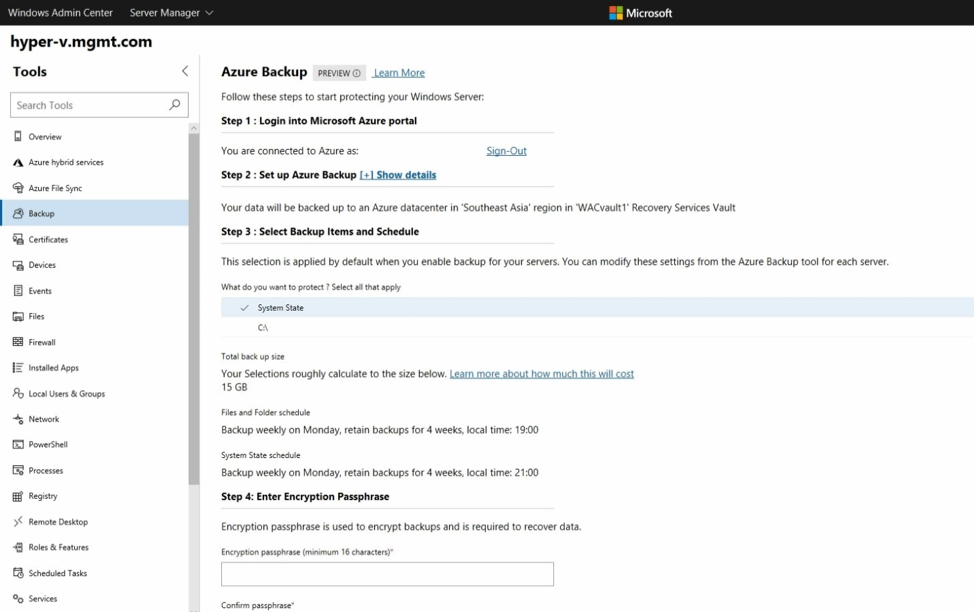This screenshot has width=974, height=612.
Task: Click the Scheduled Tasks icon
Action: 18,573
